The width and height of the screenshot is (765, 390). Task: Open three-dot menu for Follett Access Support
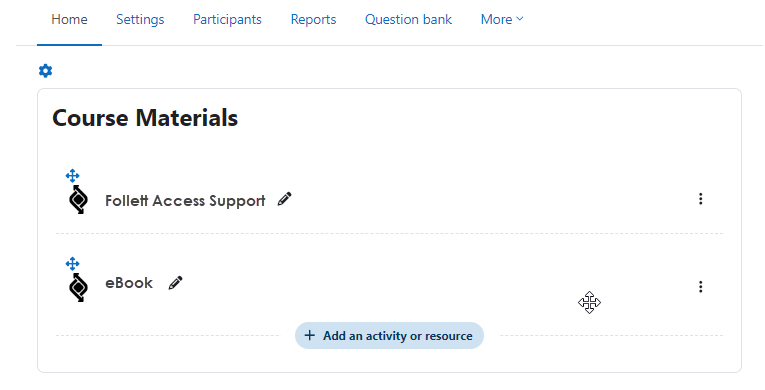pyautogui.click(x=701, y=199)
